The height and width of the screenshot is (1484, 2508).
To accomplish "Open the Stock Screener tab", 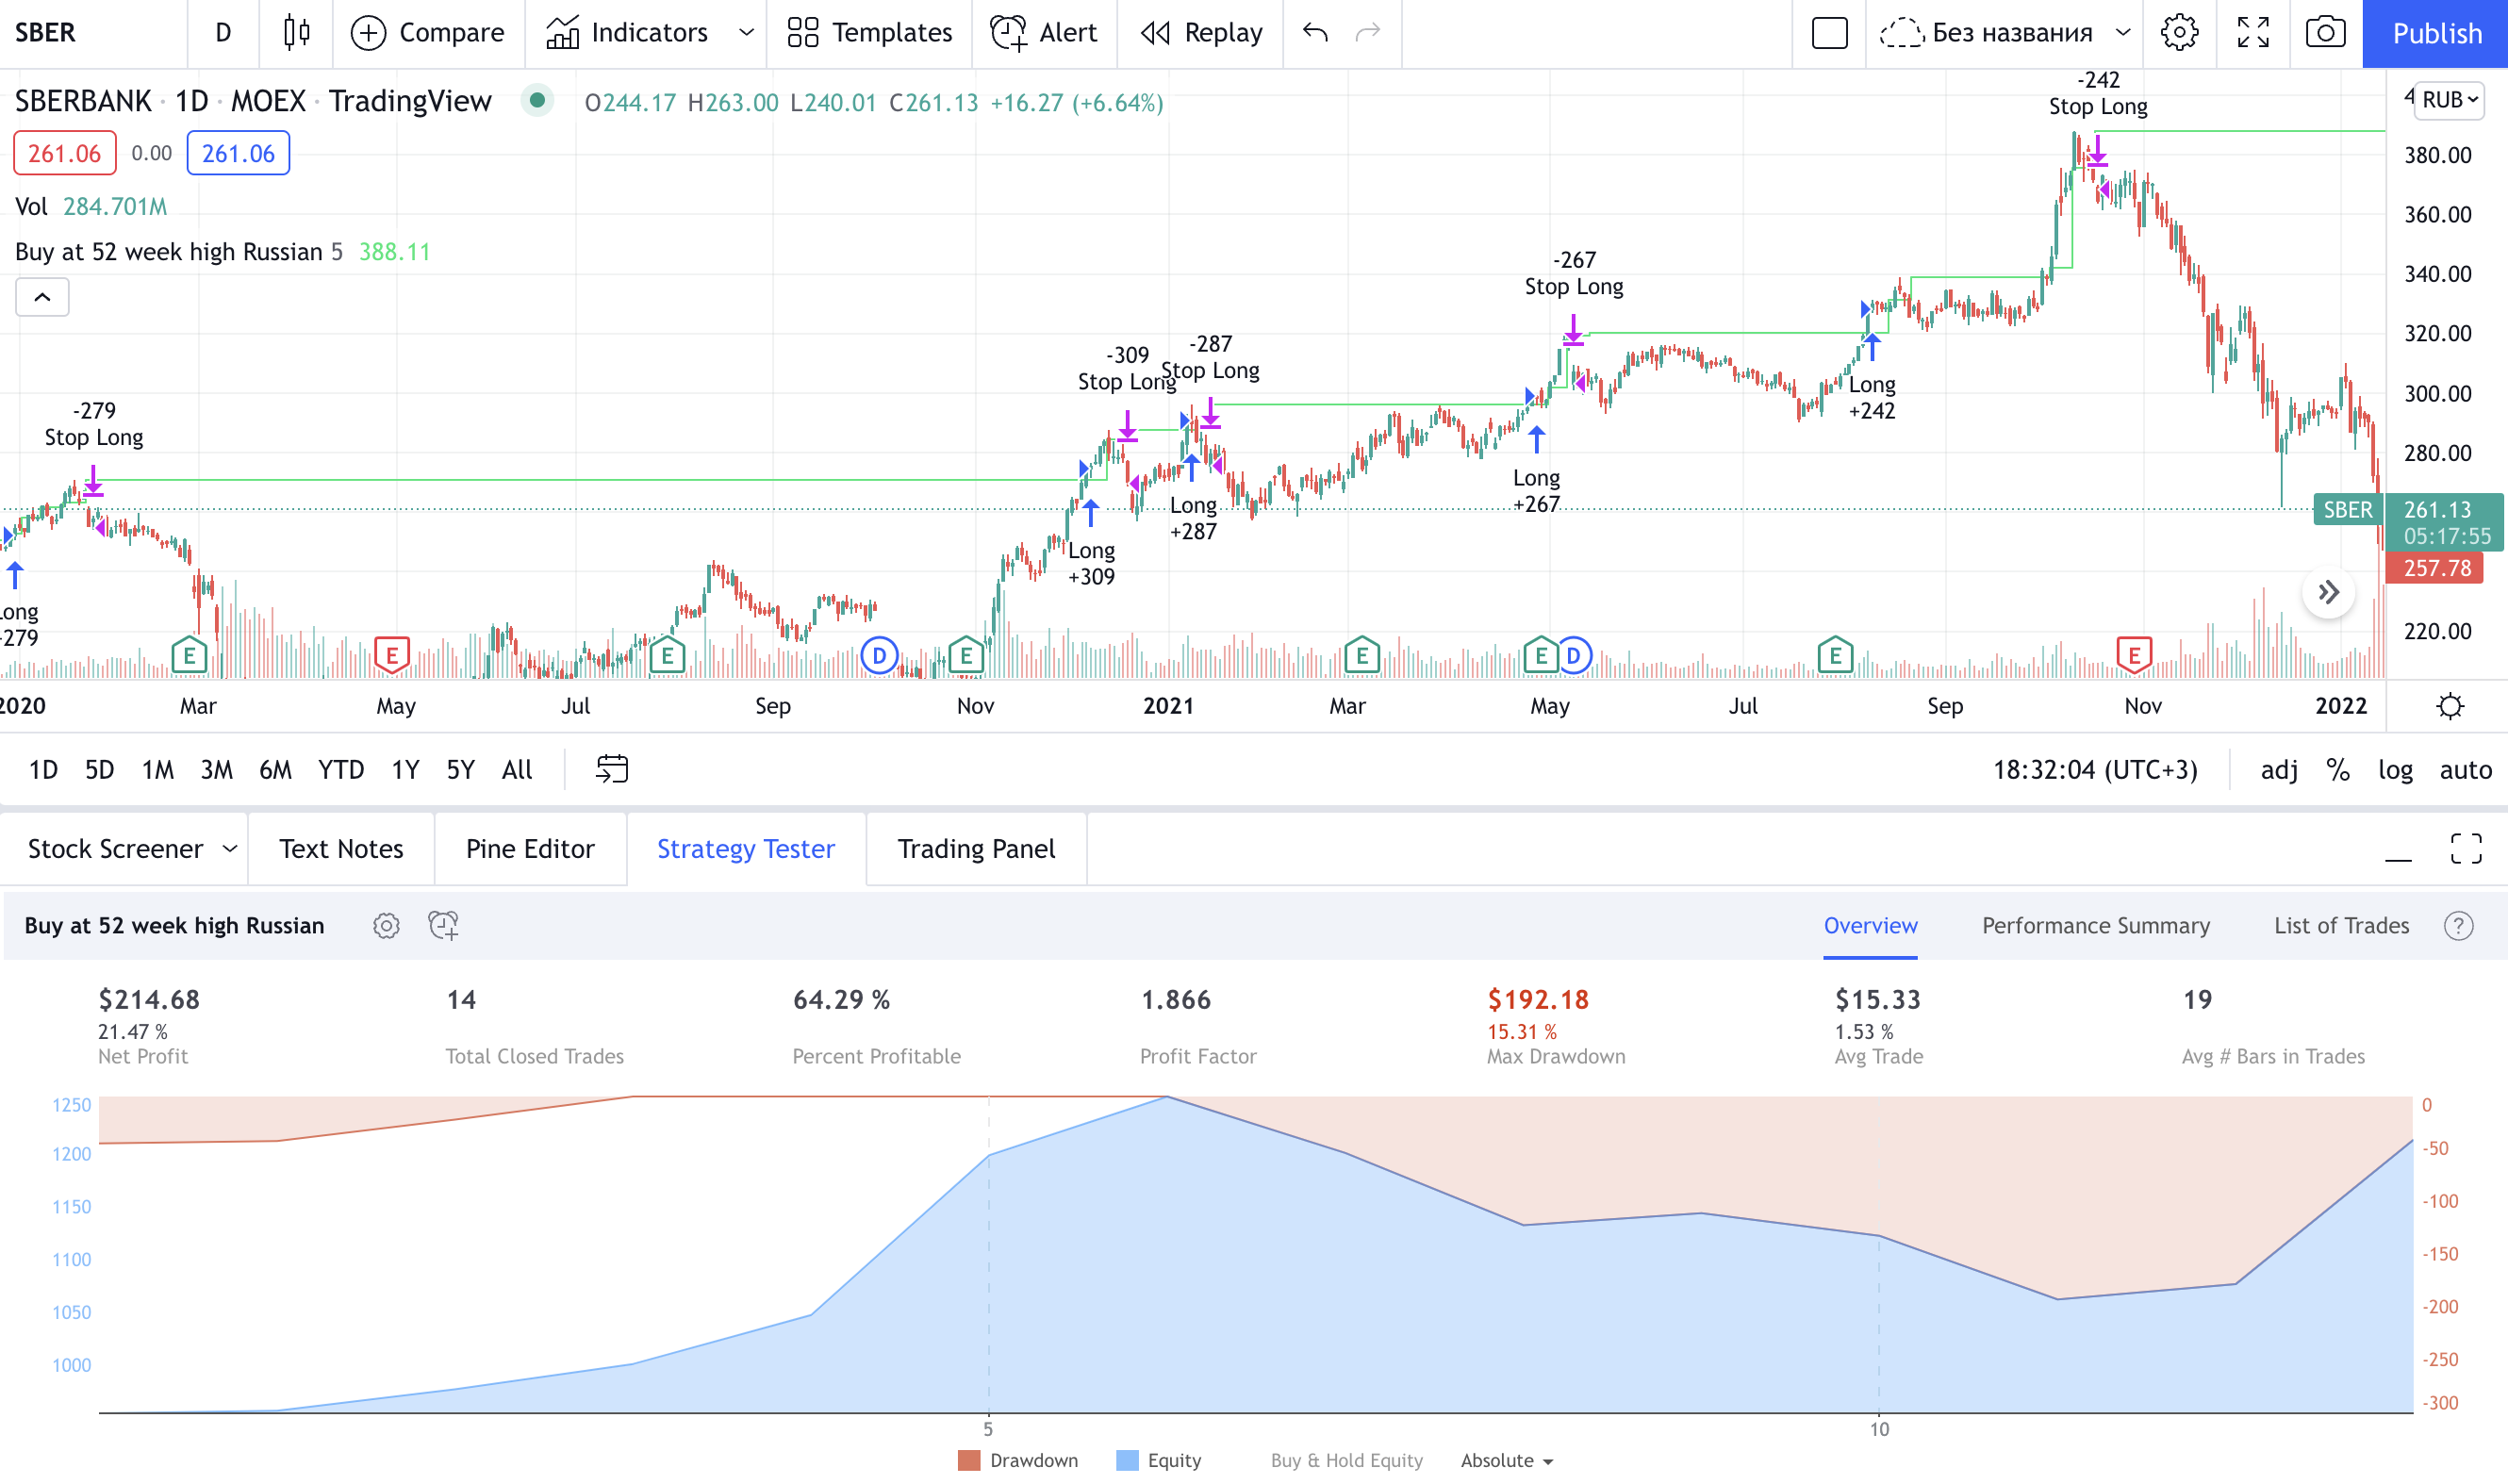I will point(115,849).
